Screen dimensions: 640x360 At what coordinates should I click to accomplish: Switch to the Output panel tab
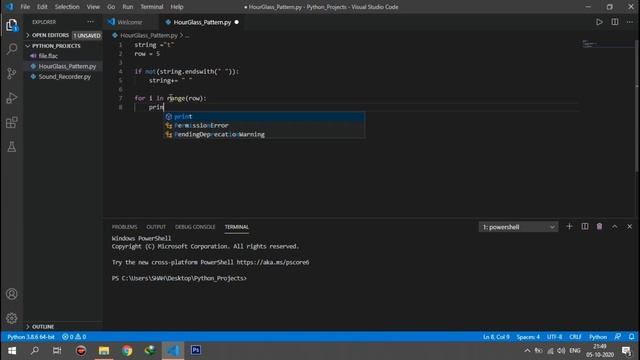coord(156,227)
